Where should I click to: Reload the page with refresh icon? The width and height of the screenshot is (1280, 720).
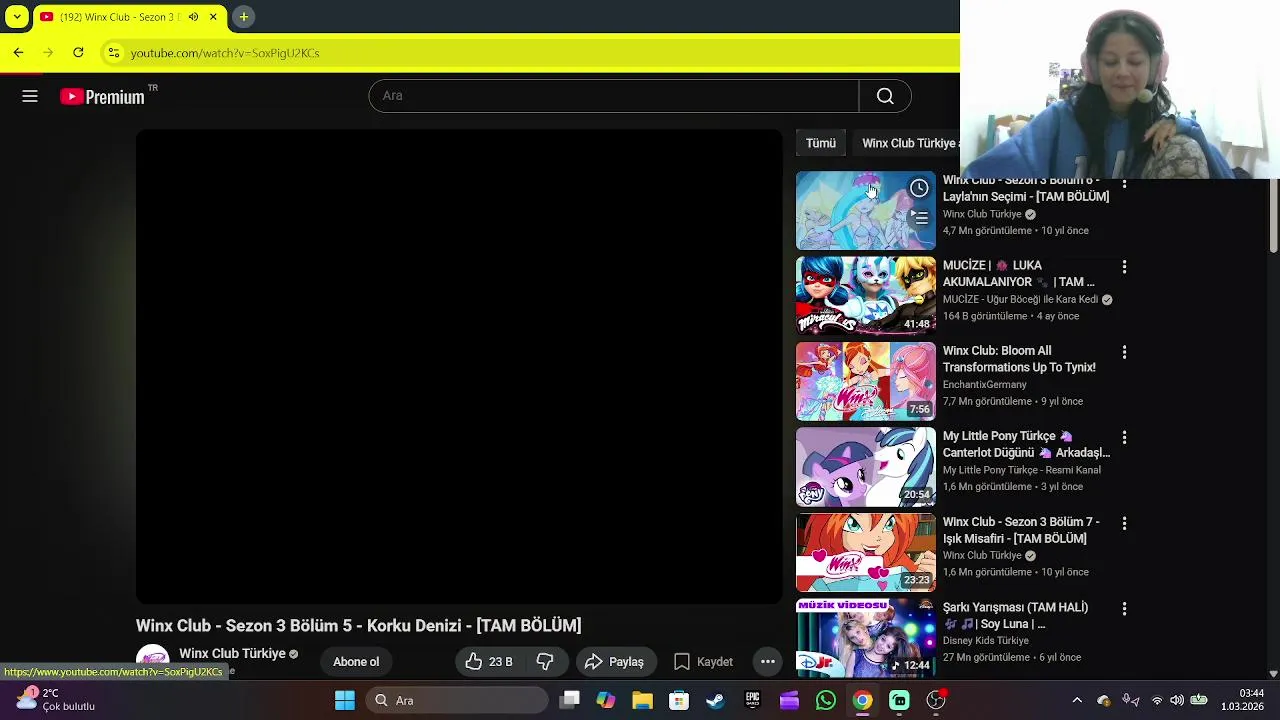(78, 52)
